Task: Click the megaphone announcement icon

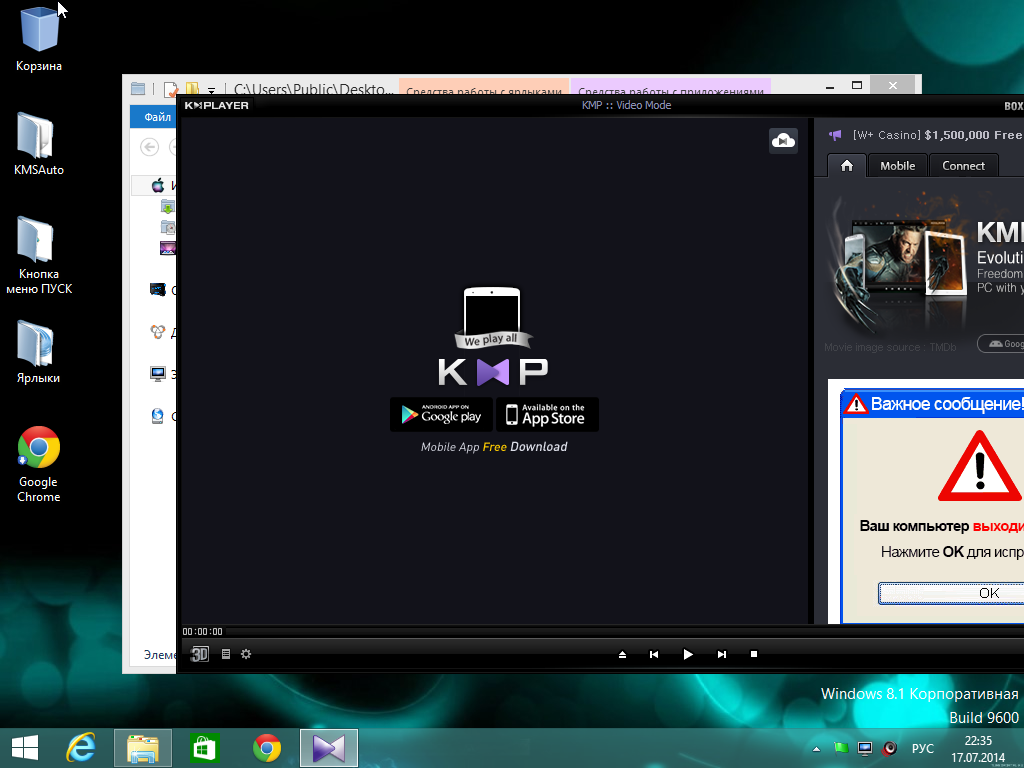Action: click(x=835, y=135)
